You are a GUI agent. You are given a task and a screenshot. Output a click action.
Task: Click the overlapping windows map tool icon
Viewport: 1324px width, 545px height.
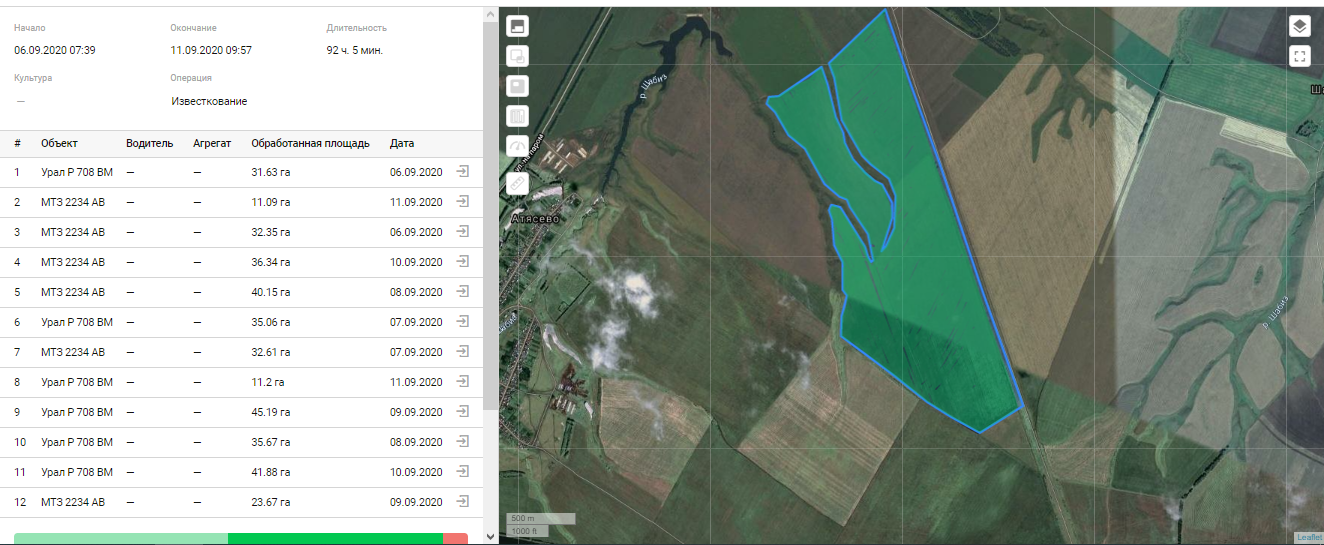coord(517,56)
